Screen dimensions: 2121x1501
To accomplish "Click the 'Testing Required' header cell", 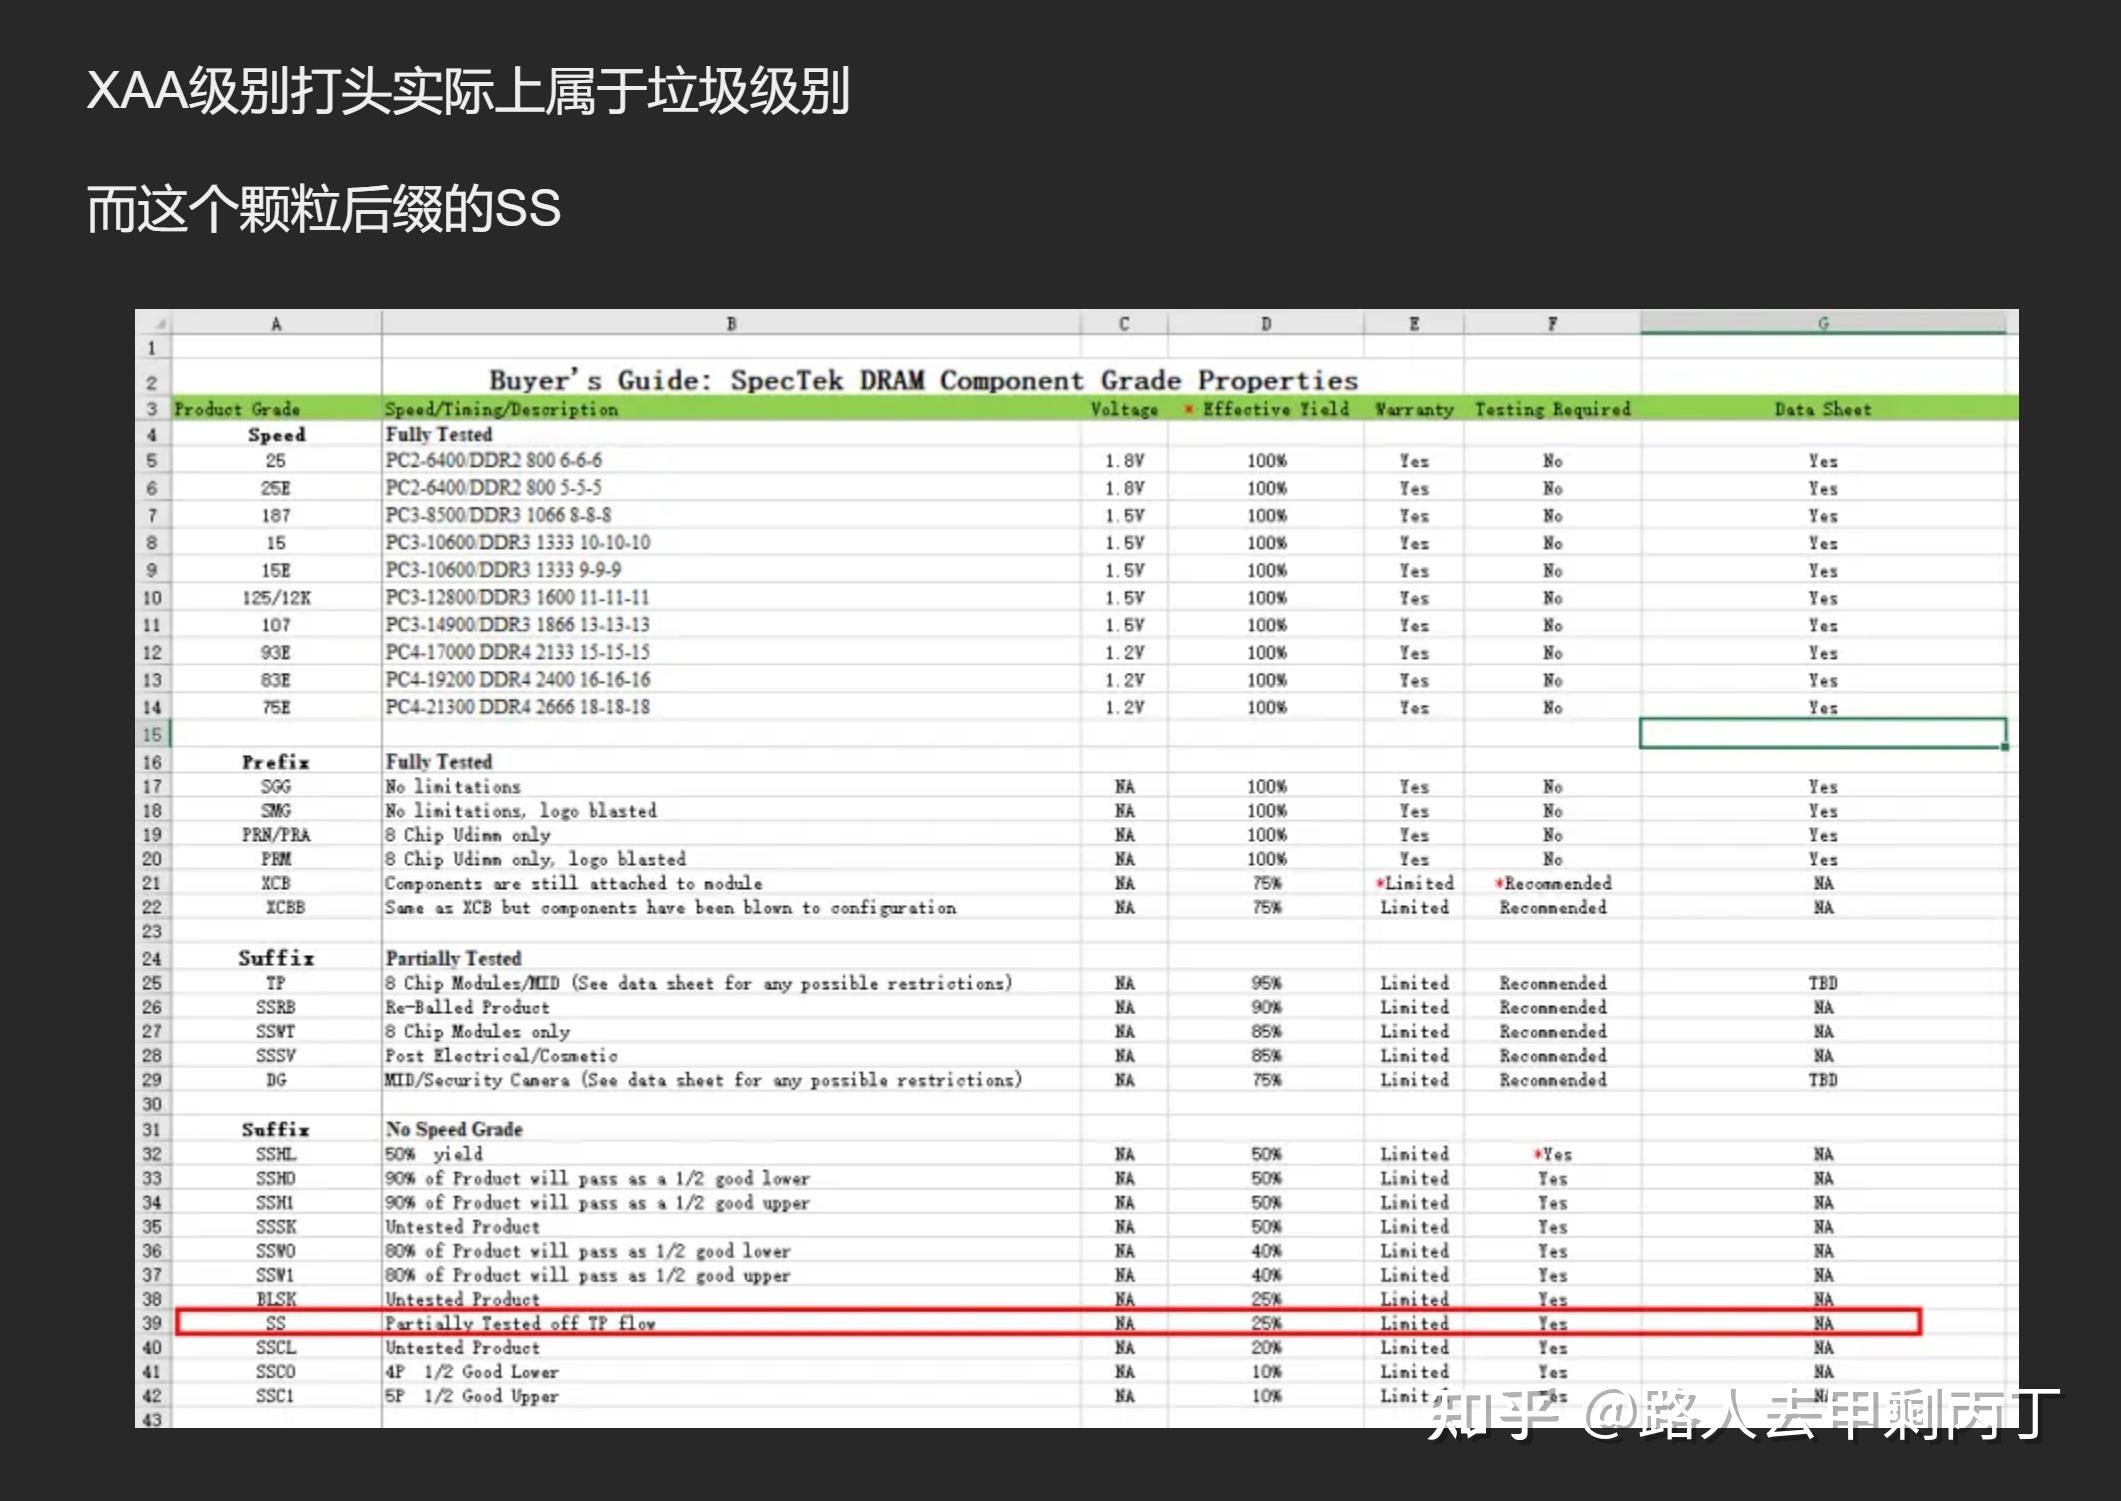I will (1552, 409).
